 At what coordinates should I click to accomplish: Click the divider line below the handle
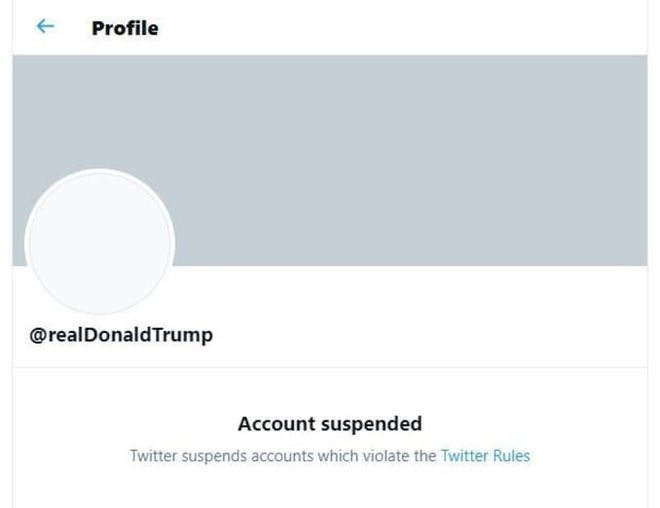[x=330, y=367]
